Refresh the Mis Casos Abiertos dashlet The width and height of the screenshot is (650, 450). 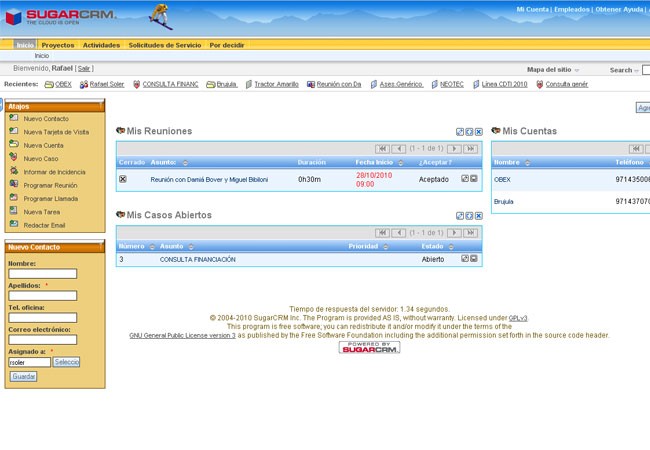469,216
